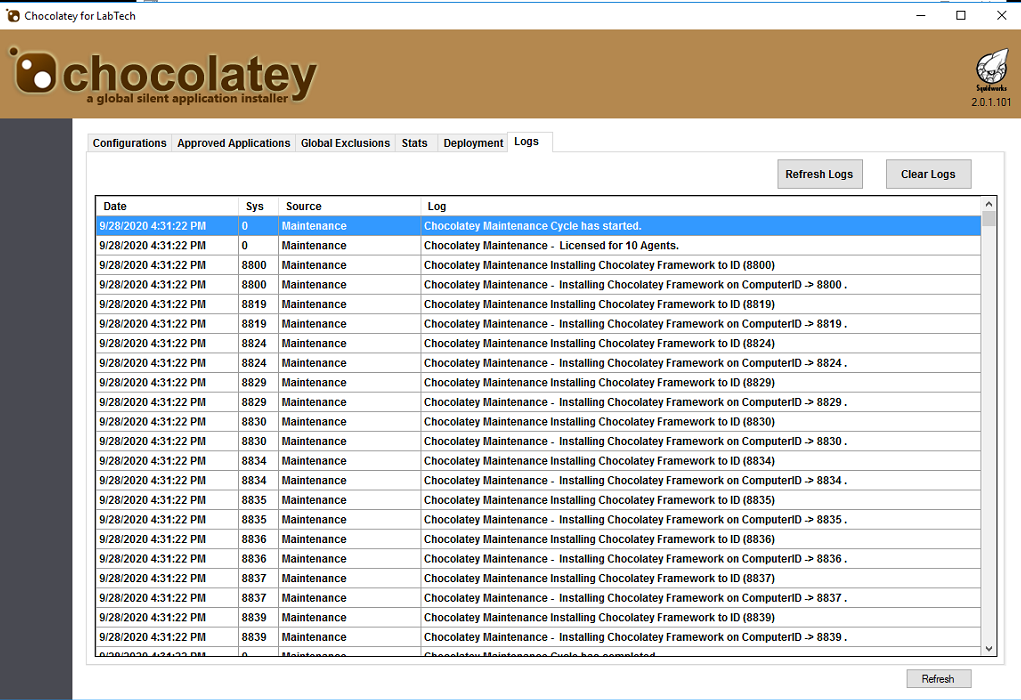
Task: Click scrollbar up arrow in log list
Action: point(989,203)
